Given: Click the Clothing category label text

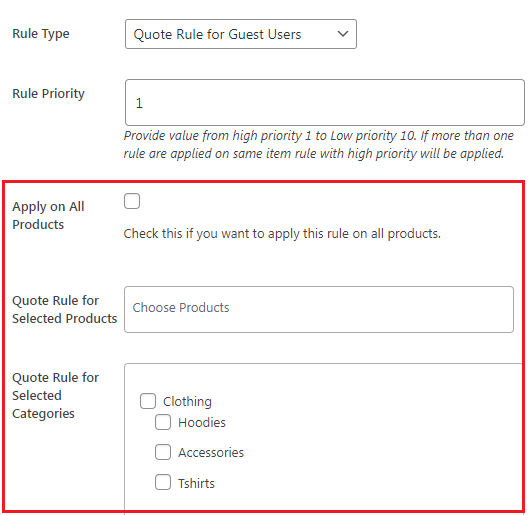Looking at the screenshot, I should (187, 402).
